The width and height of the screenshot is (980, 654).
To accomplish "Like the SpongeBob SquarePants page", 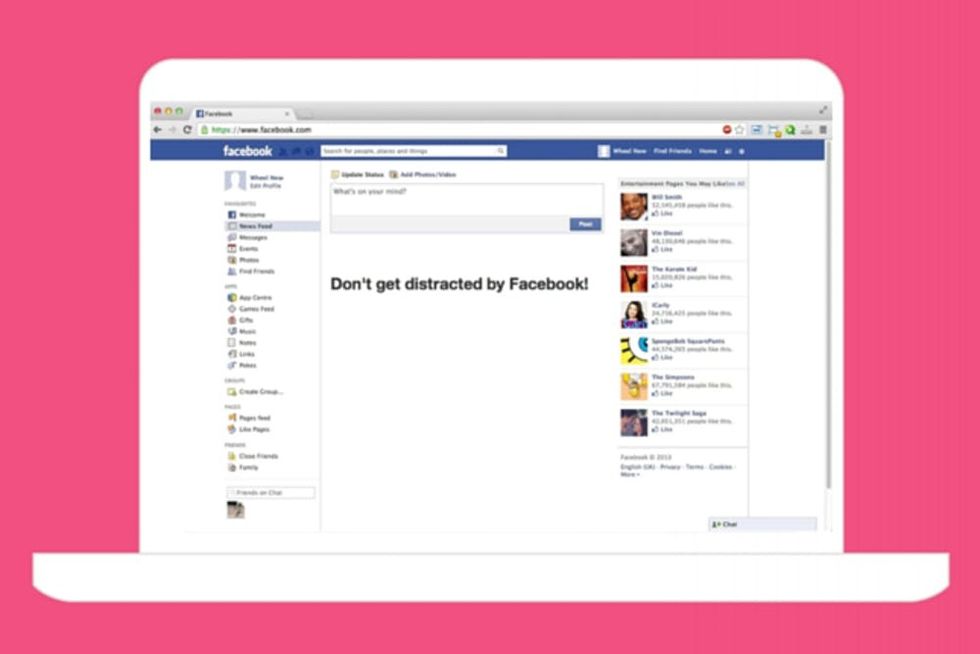I will coord(662,358).
